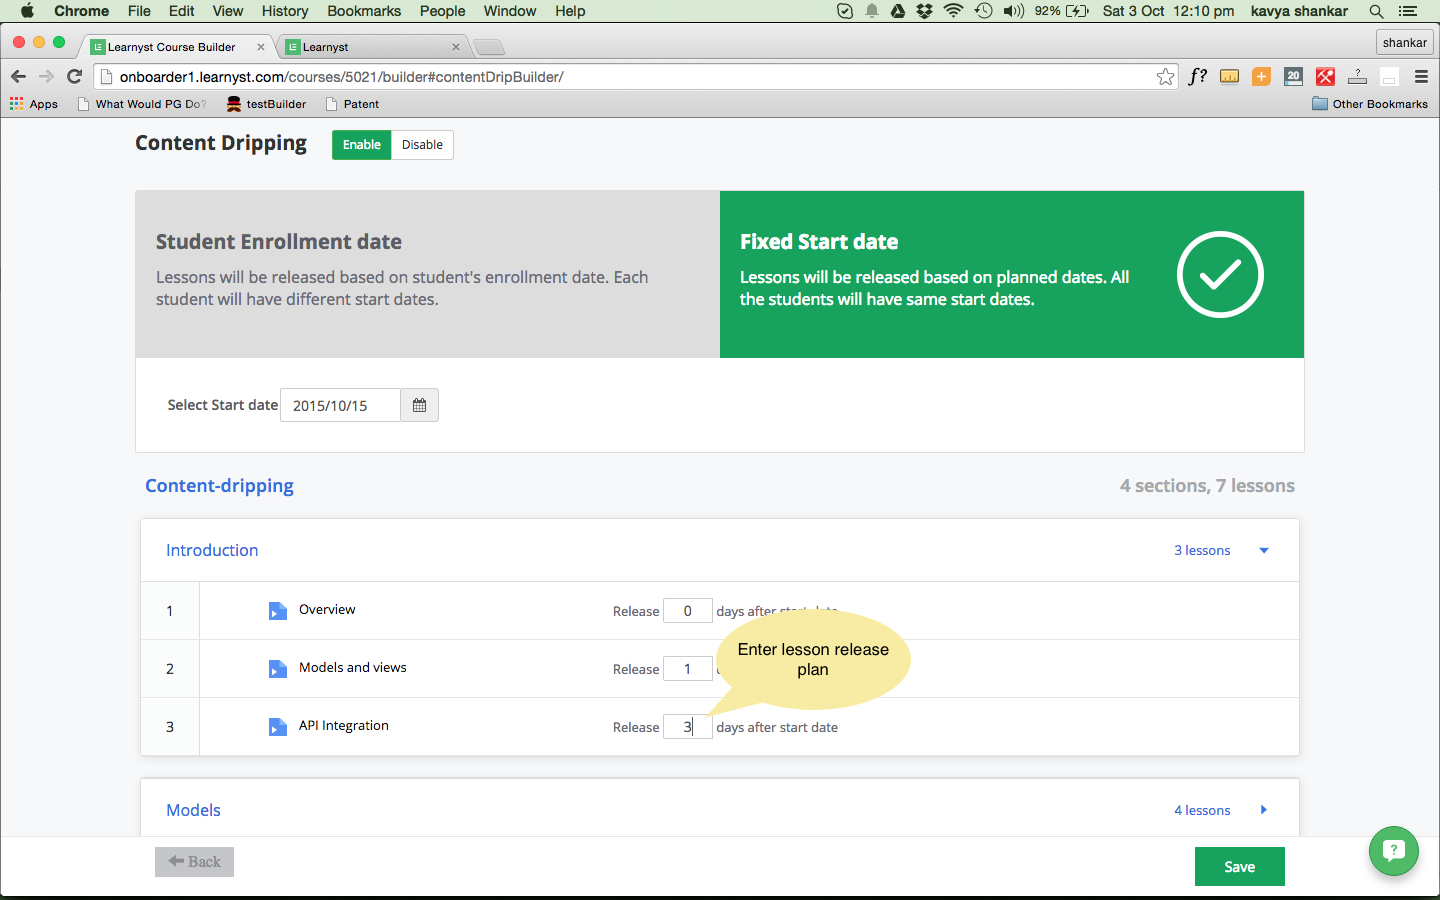Click the orange plus extension icon
The image size is (1440, 900).
pos(1261,77)
